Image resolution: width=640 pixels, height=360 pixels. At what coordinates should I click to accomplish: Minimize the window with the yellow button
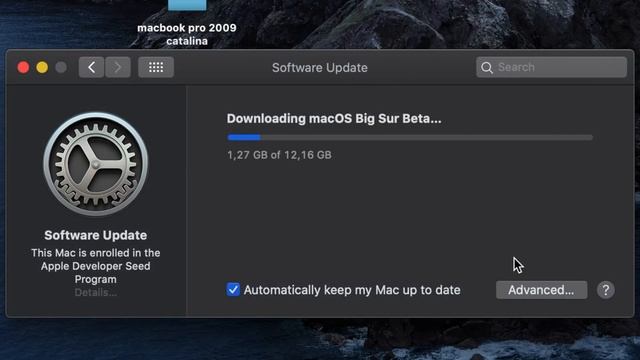(x=42, y=67)
